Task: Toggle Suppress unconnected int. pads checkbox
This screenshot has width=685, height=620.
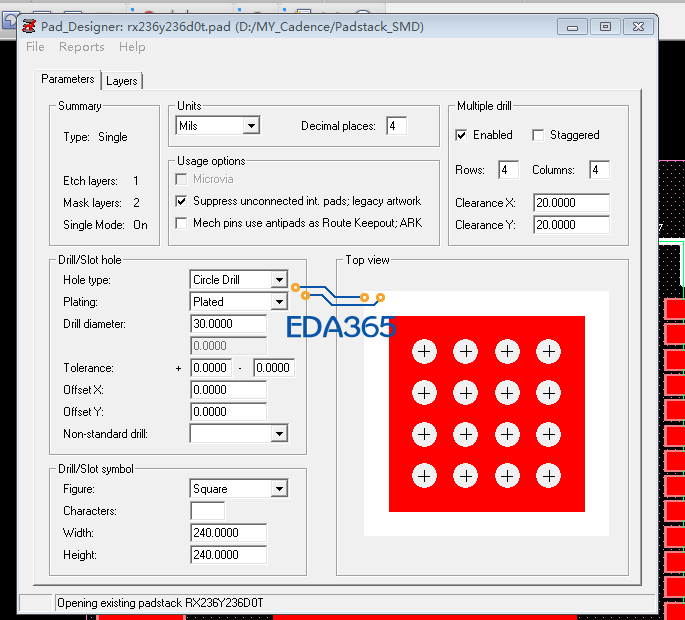Action: tap(181, 201)
